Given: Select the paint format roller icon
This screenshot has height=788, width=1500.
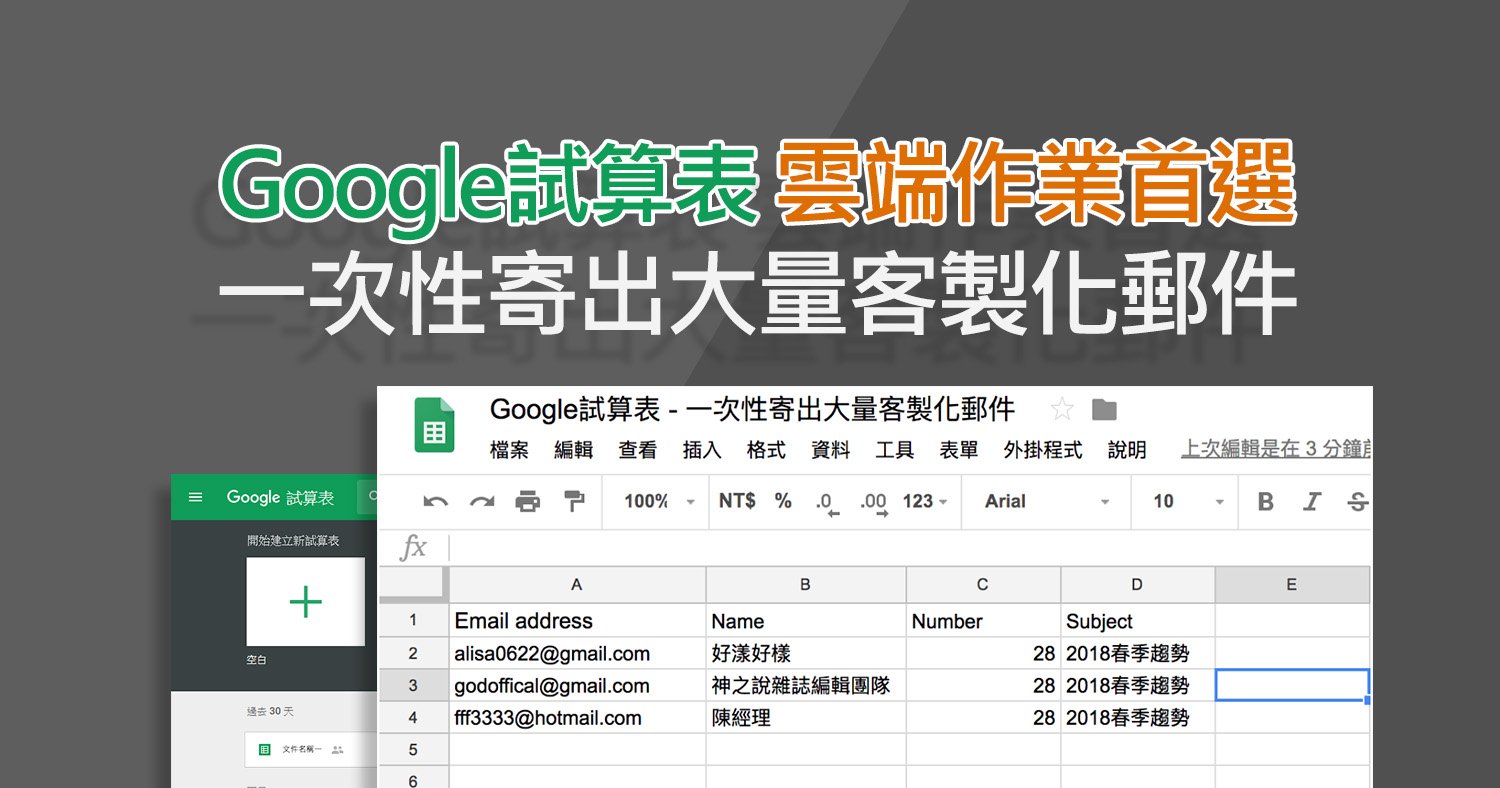Looking at the screenshot, I should [574, 501].
